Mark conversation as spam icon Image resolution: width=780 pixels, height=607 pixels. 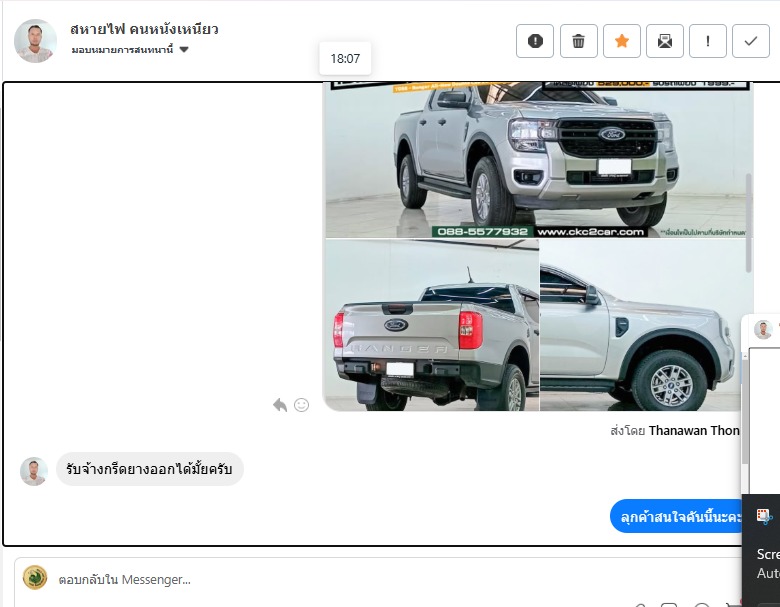click(535, 41)
